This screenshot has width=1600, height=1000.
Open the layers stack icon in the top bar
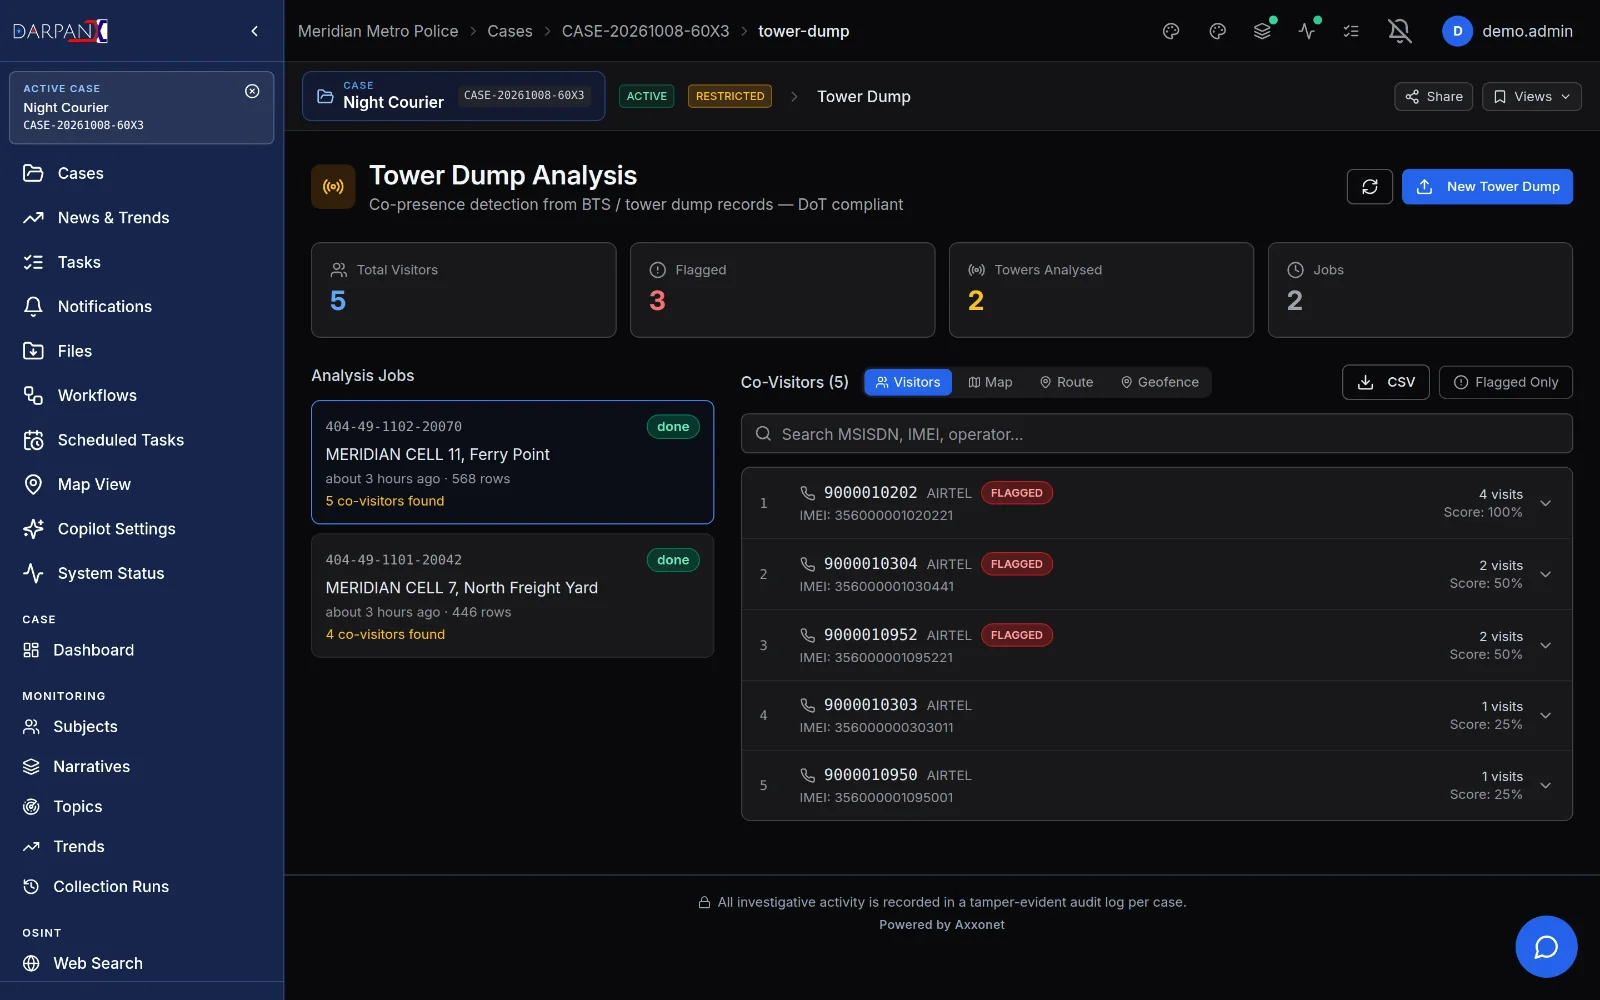point(1263,31)
